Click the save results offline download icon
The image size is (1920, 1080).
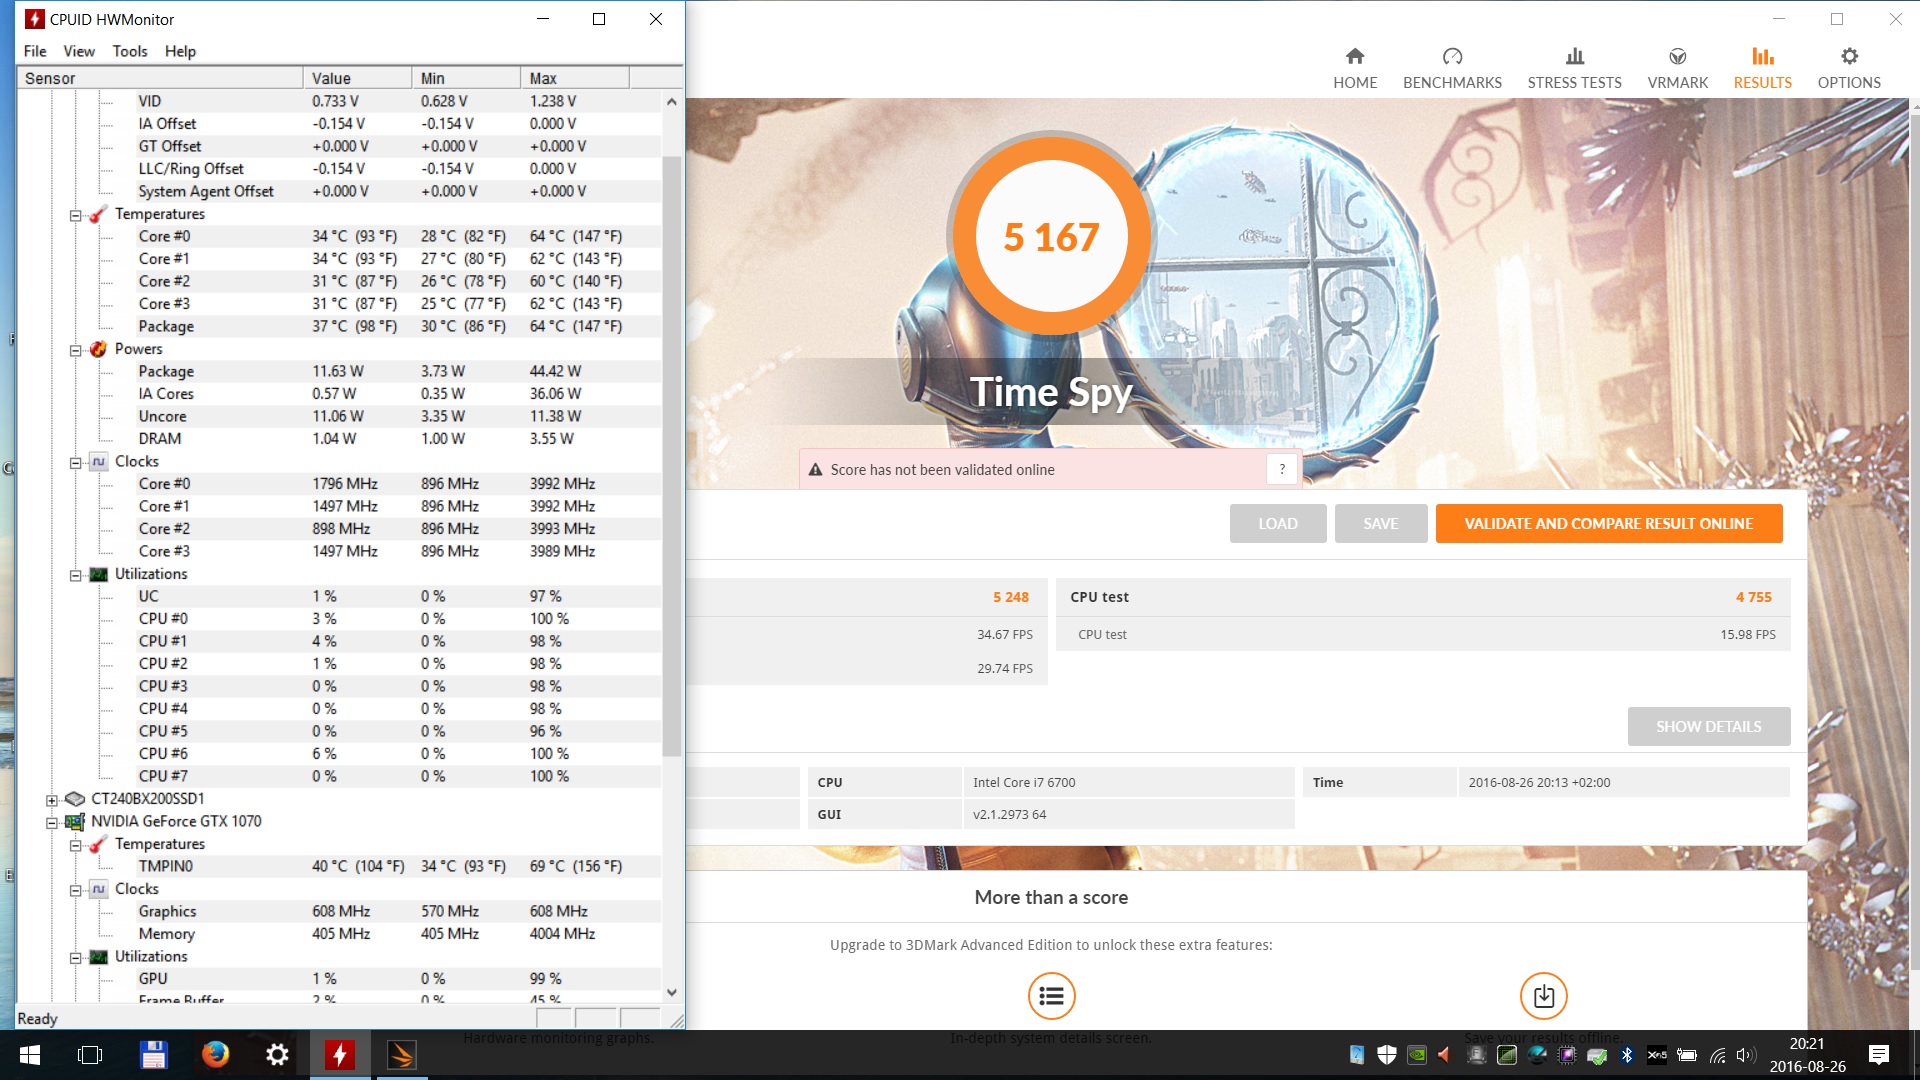[x=1543, y=996]
